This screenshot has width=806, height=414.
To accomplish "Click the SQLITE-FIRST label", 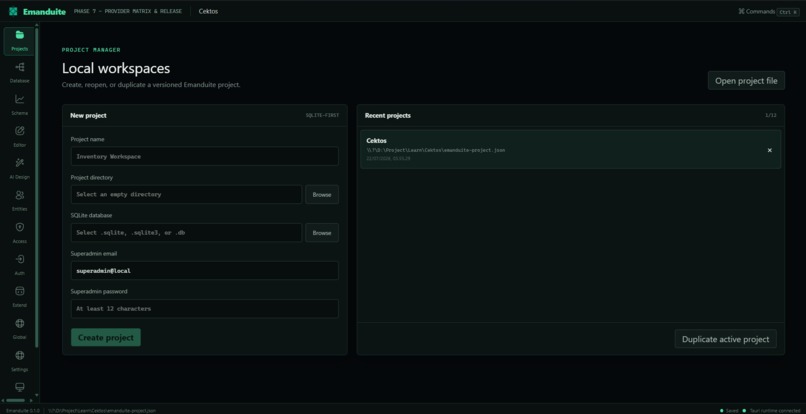I will pyautogui.click(x=322, y=116).
